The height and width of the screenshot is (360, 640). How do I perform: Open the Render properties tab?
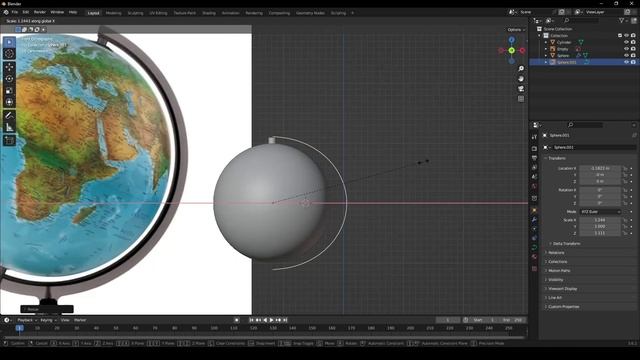tap(534, 149)
